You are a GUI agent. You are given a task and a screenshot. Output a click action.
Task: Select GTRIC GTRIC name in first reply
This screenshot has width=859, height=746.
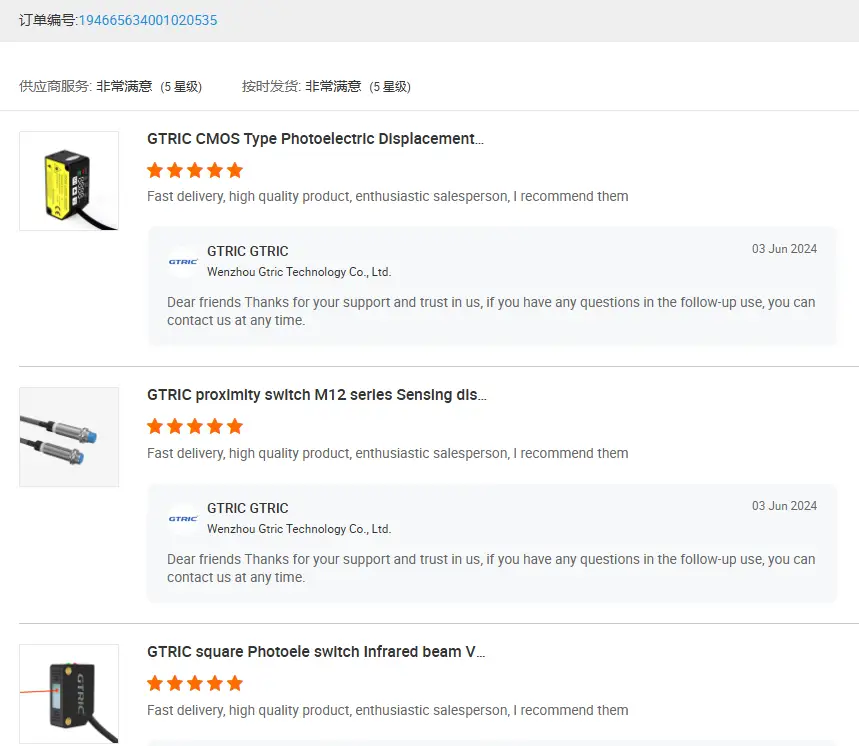247,251
